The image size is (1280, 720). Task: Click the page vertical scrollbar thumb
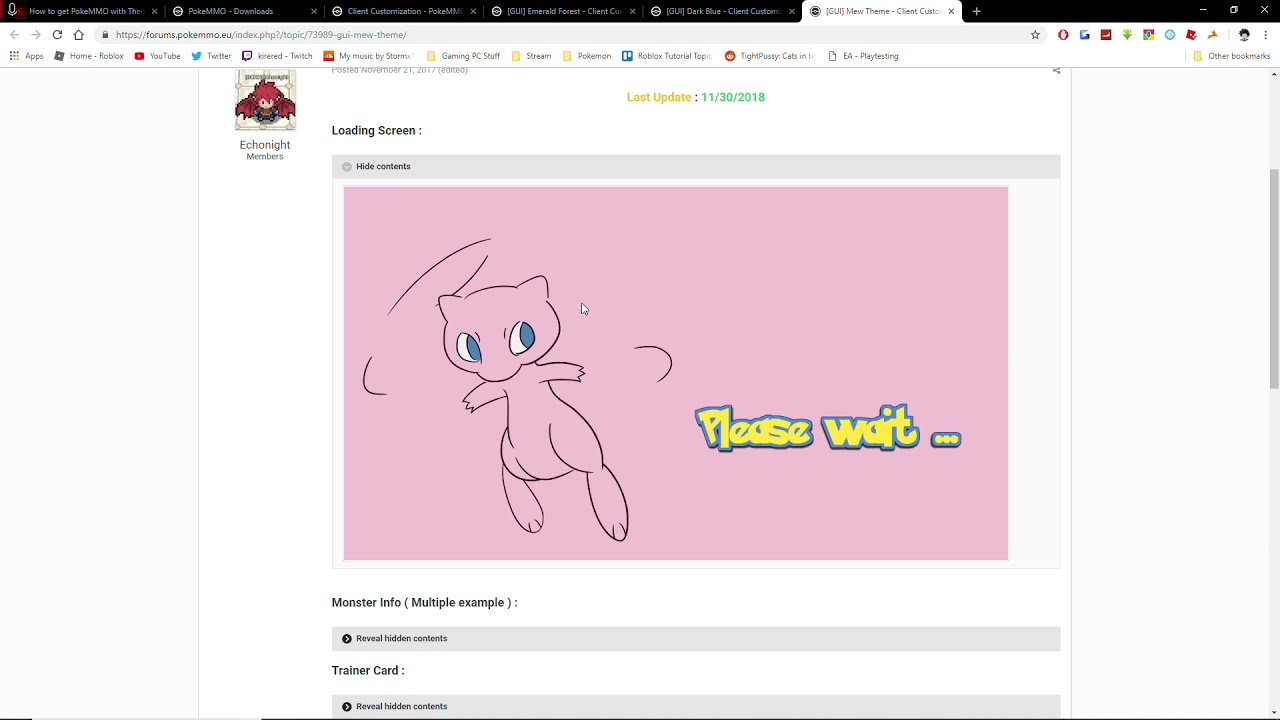[1273, 280]
